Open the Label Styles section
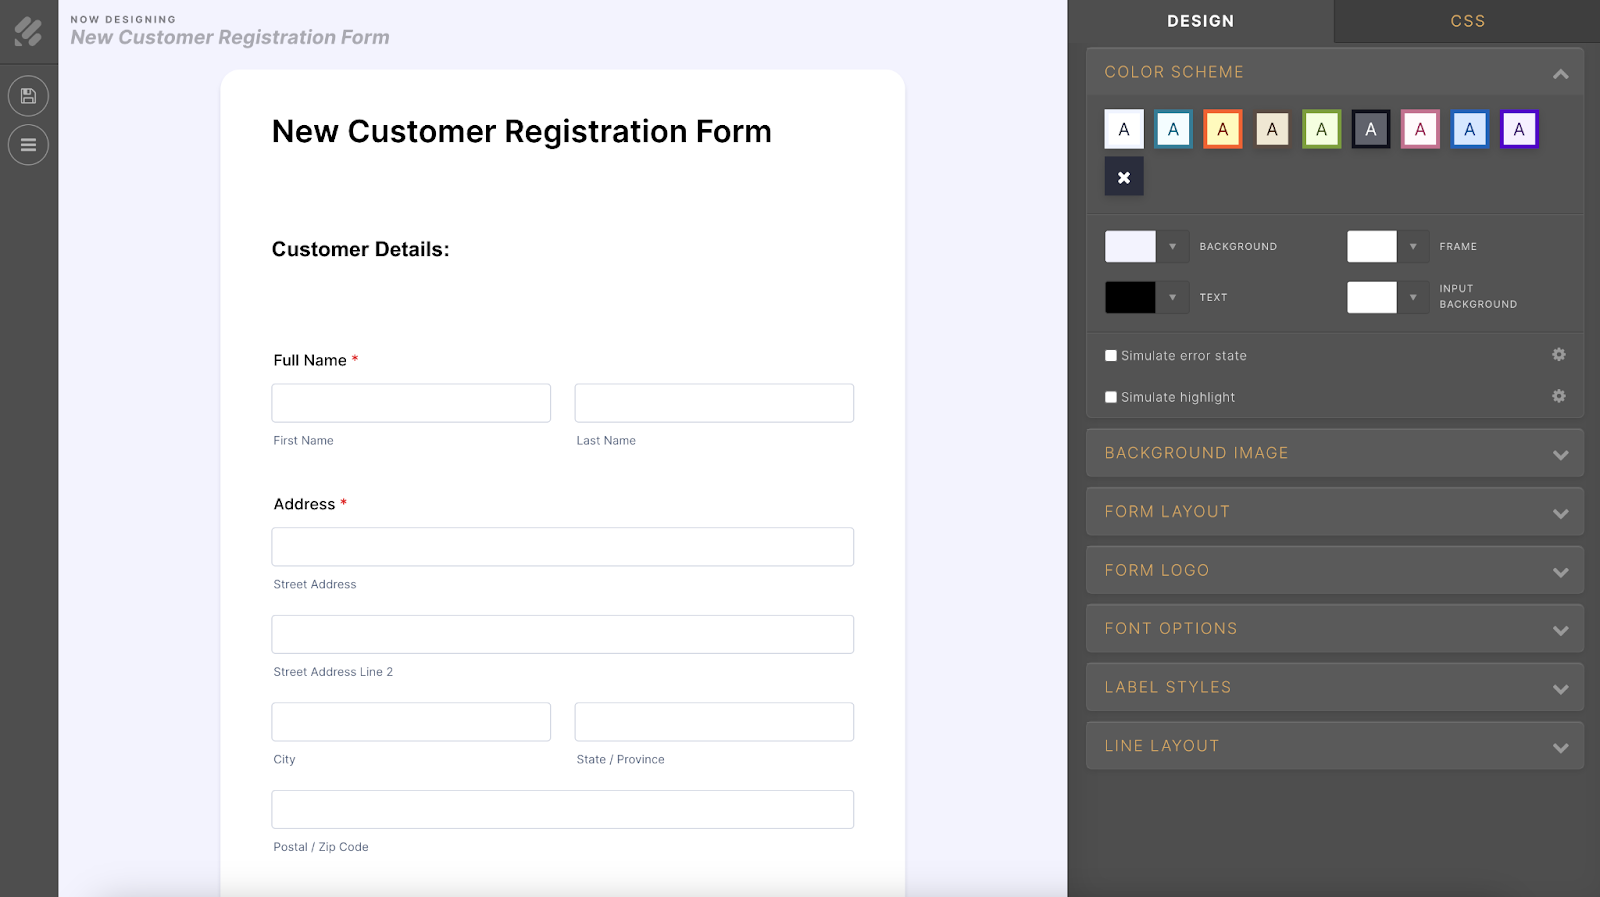 [1334, 687]
